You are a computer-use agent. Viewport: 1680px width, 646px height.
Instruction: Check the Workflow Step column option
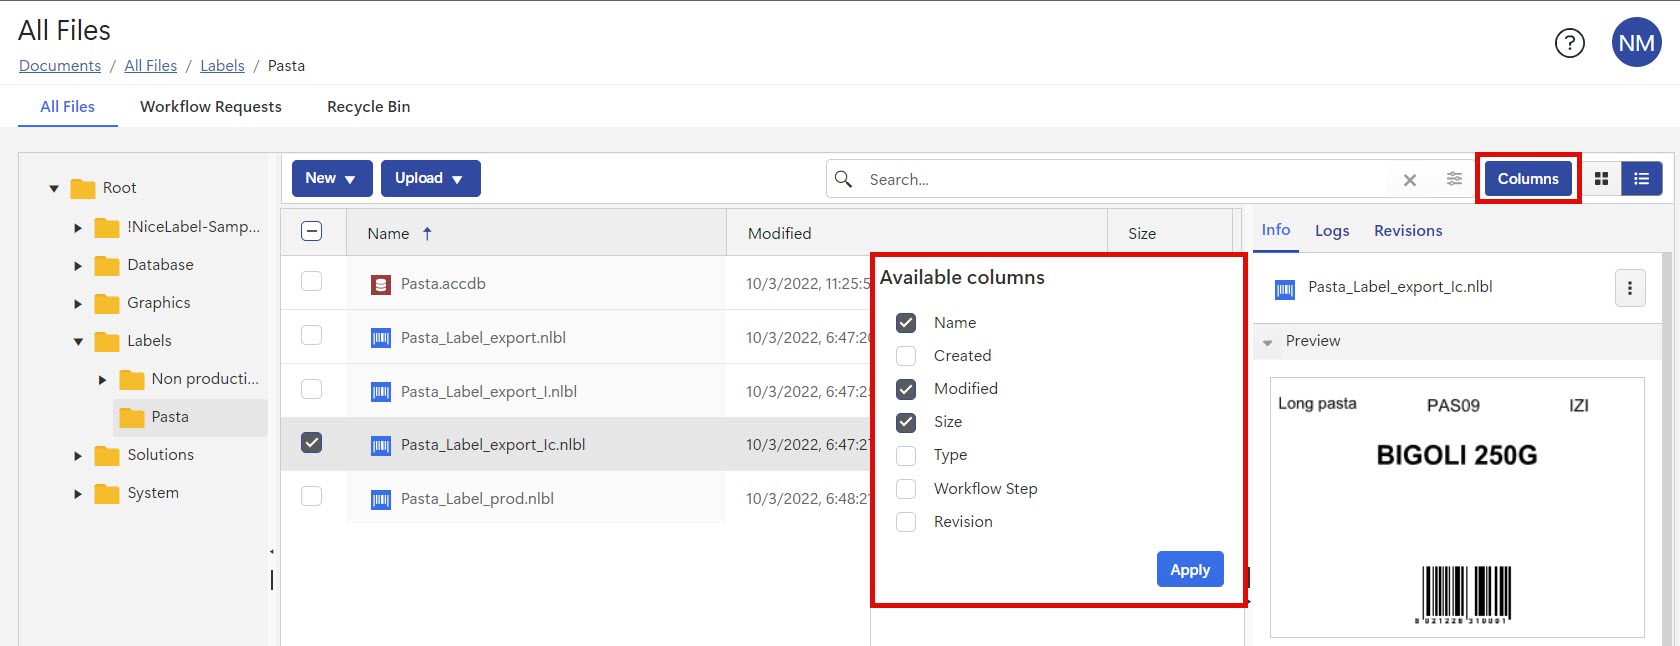click(x=906, y=489)
